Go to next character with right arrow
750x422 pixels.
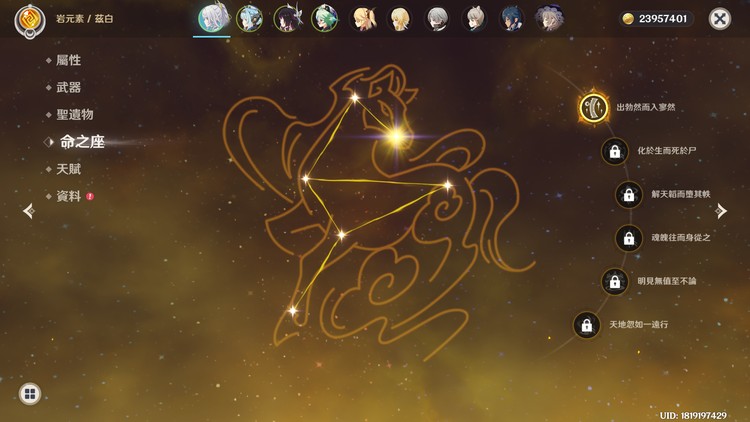[721, 210]
